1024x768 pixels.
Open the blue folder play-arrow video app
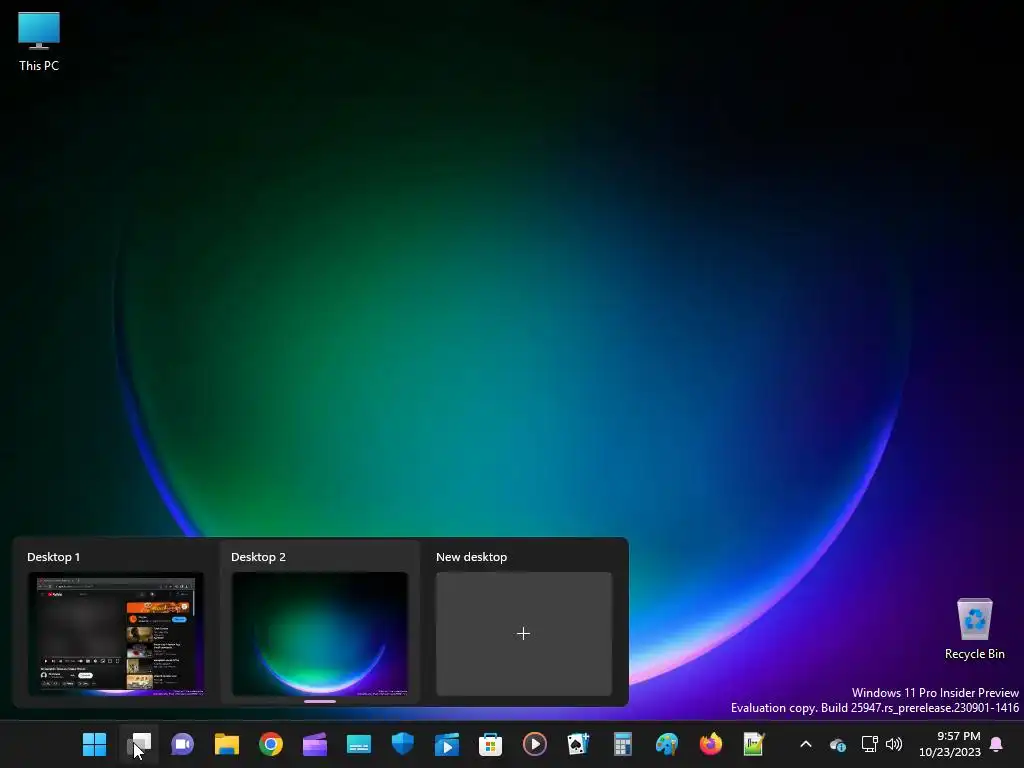pos(447,744)
